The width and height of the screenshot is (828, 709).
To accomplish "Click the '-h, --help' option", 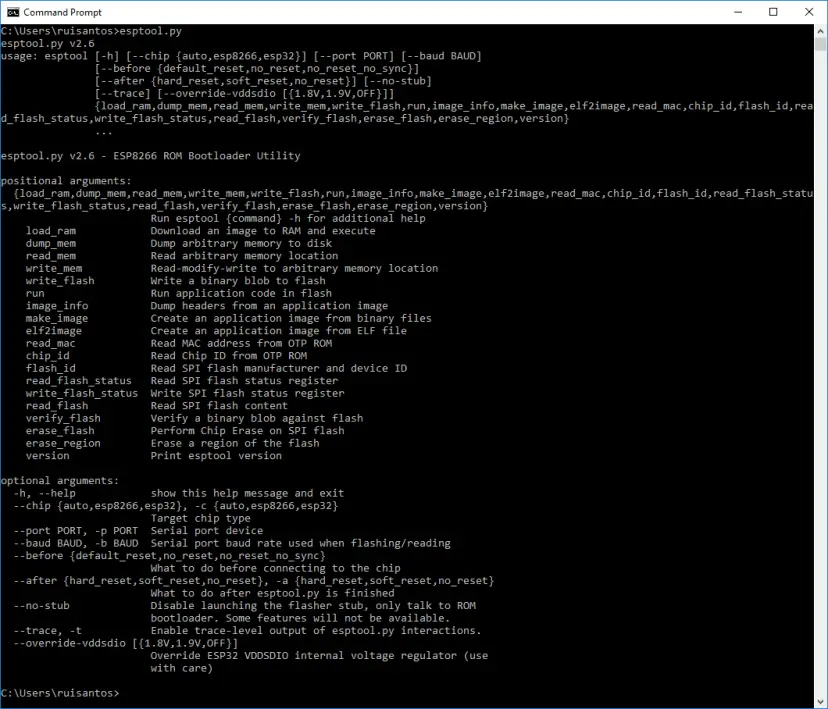I will point(44,493).
